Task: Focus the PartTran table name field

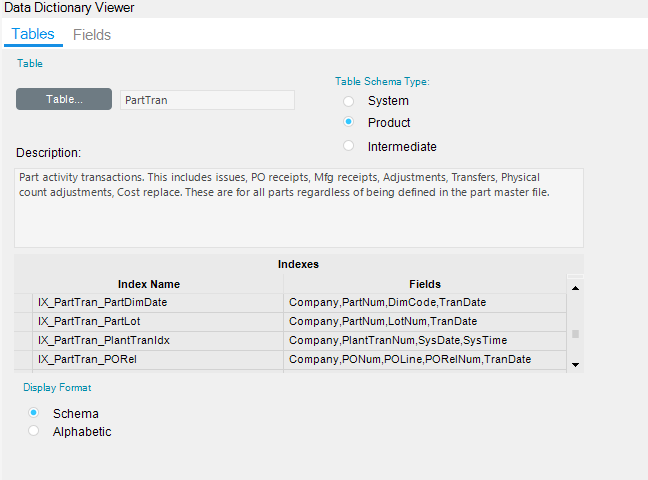Action: [207, 100]
